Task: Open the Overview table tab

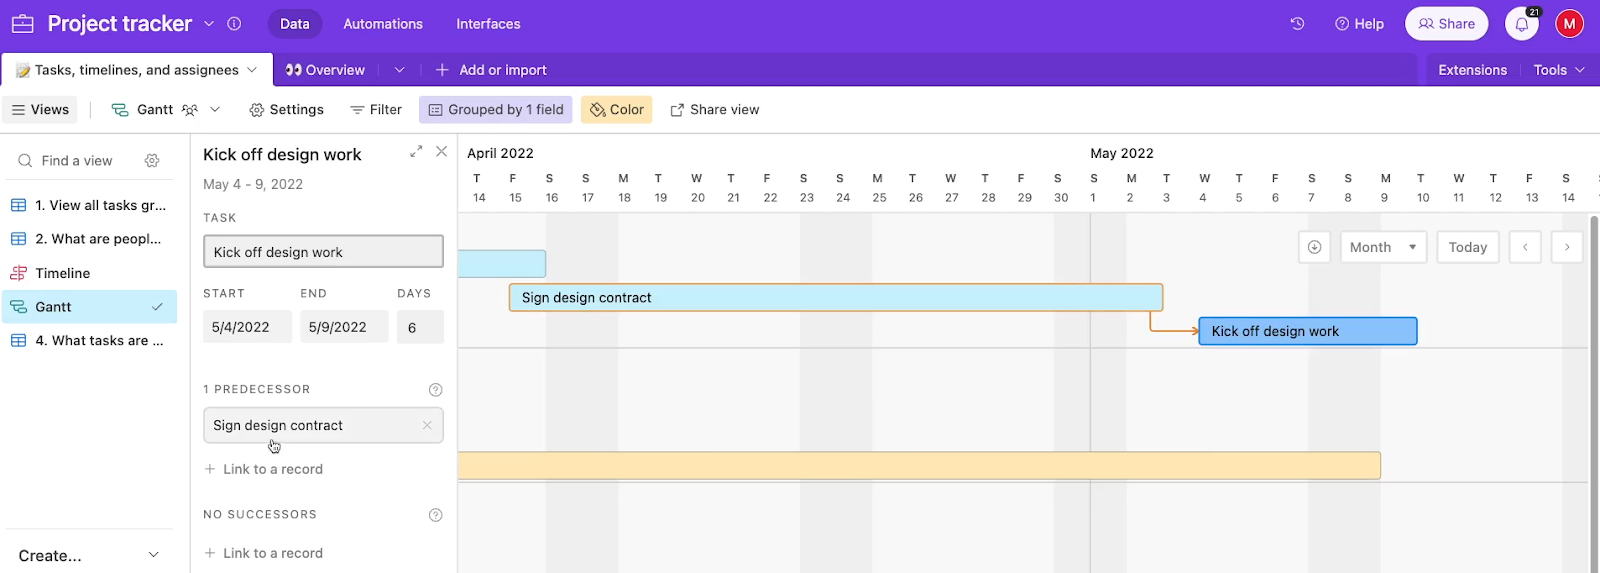Action: pyautogui.click(x=325, y=70)
